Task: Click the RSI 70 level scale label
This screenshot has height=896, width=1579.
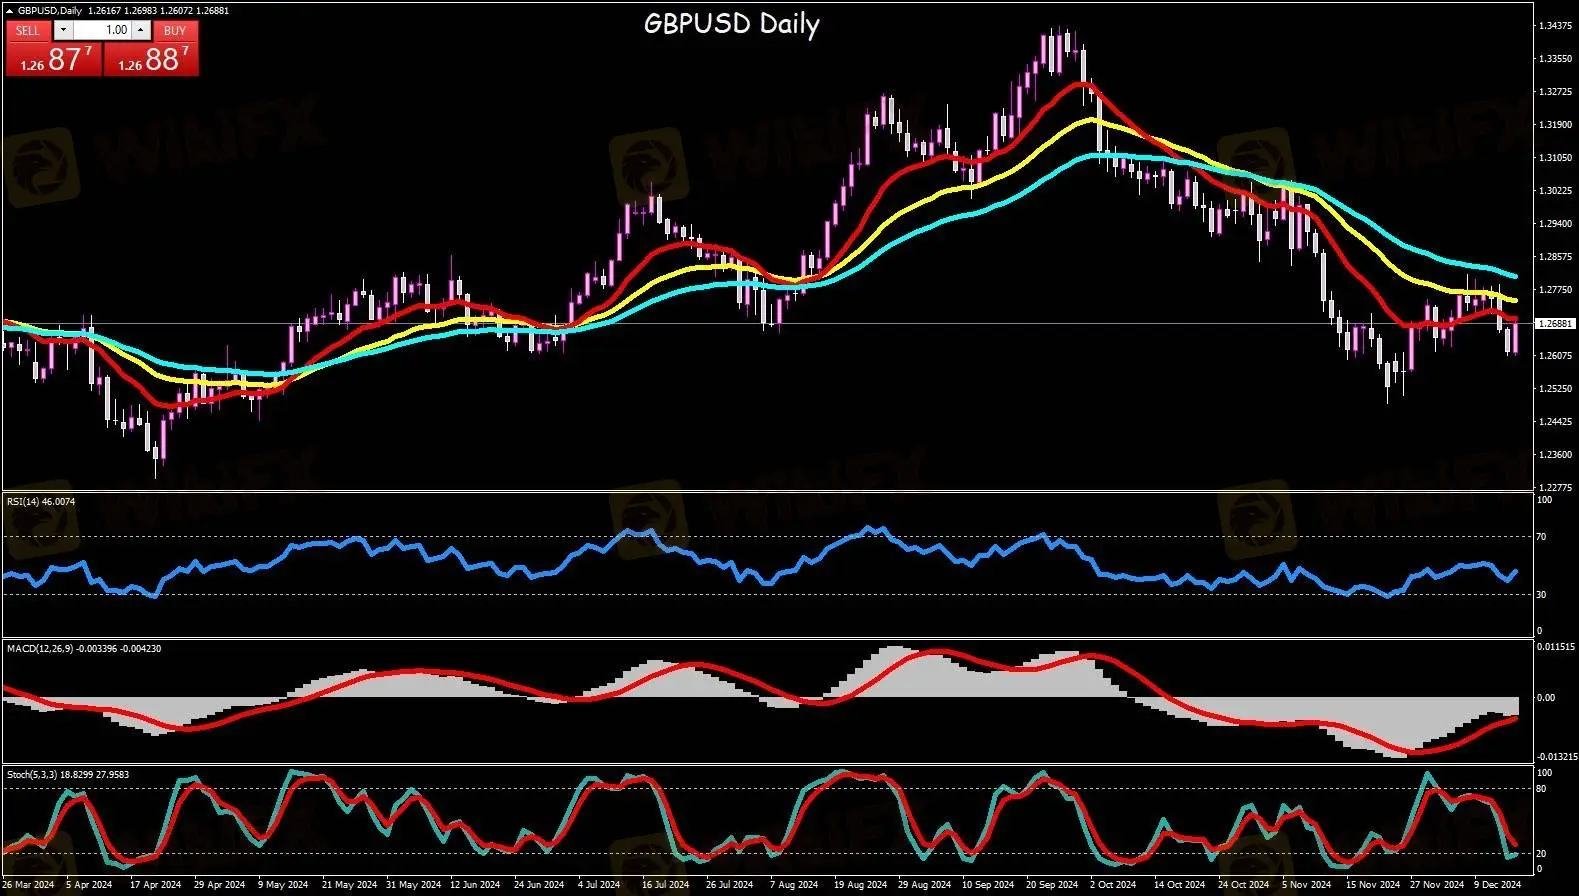Action: click(1541, 537)
